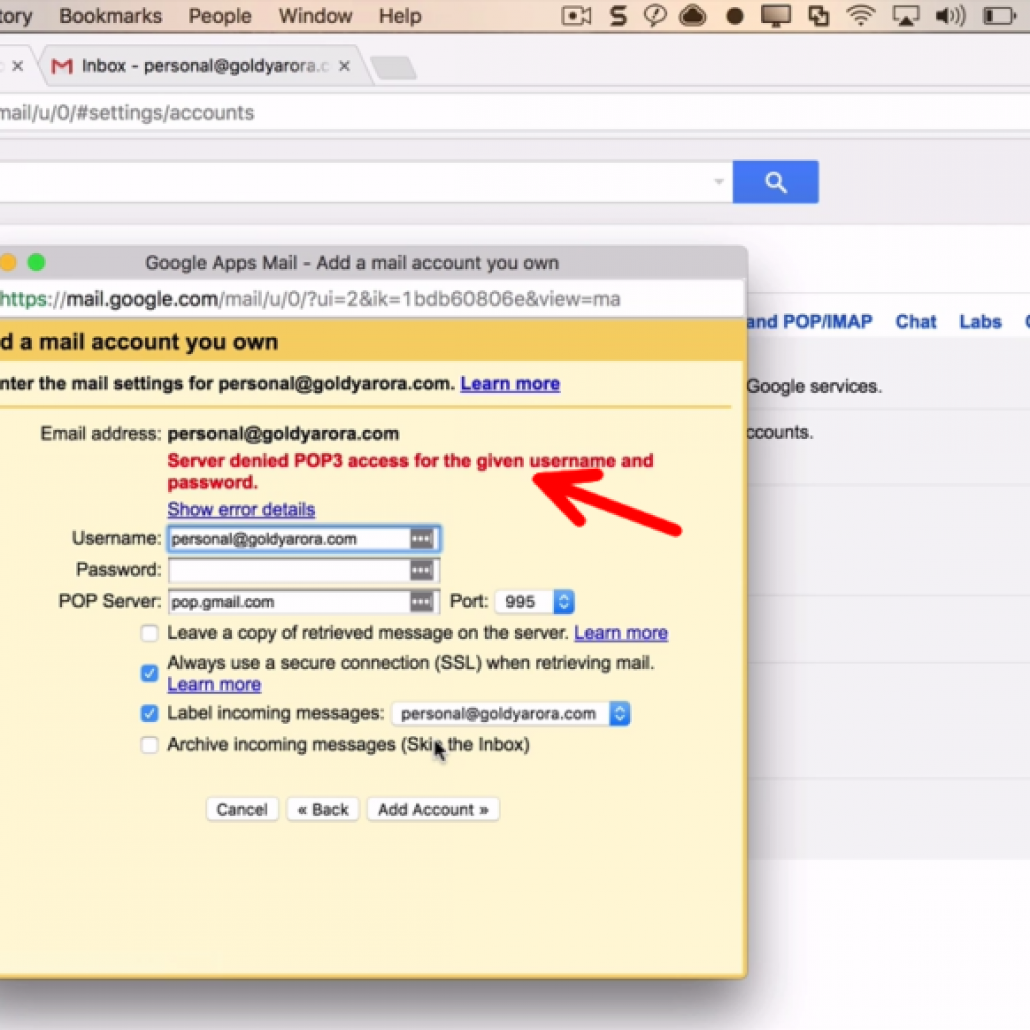The width and height of the screenshot is (1030, 1030).
Task: Click password manager icon in Username field
Action: pyautogui.click(x=422, y=539)
